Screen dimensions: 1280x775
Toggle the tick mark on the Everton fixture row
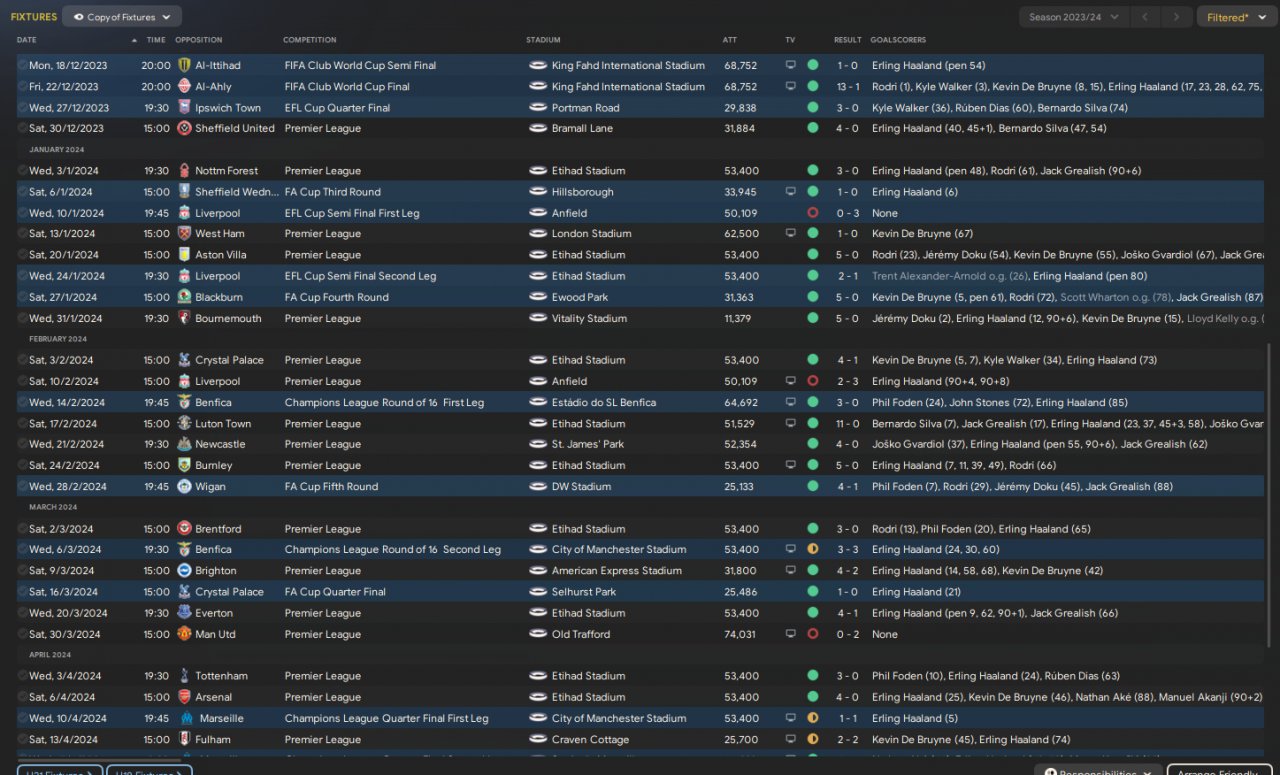coord(22,613)
